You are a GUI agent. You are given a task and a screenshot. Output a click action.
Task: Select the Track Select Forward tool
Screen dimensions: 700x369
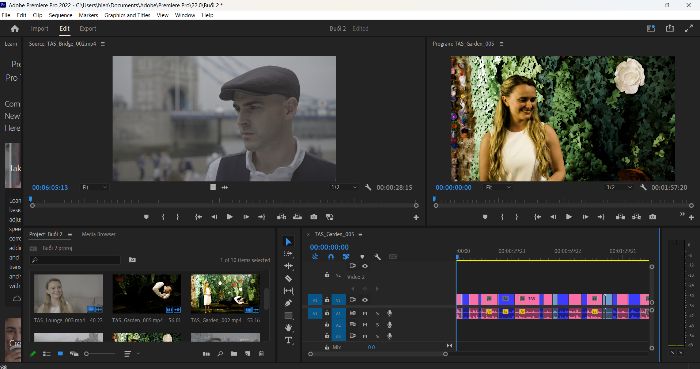coord(288,253)
